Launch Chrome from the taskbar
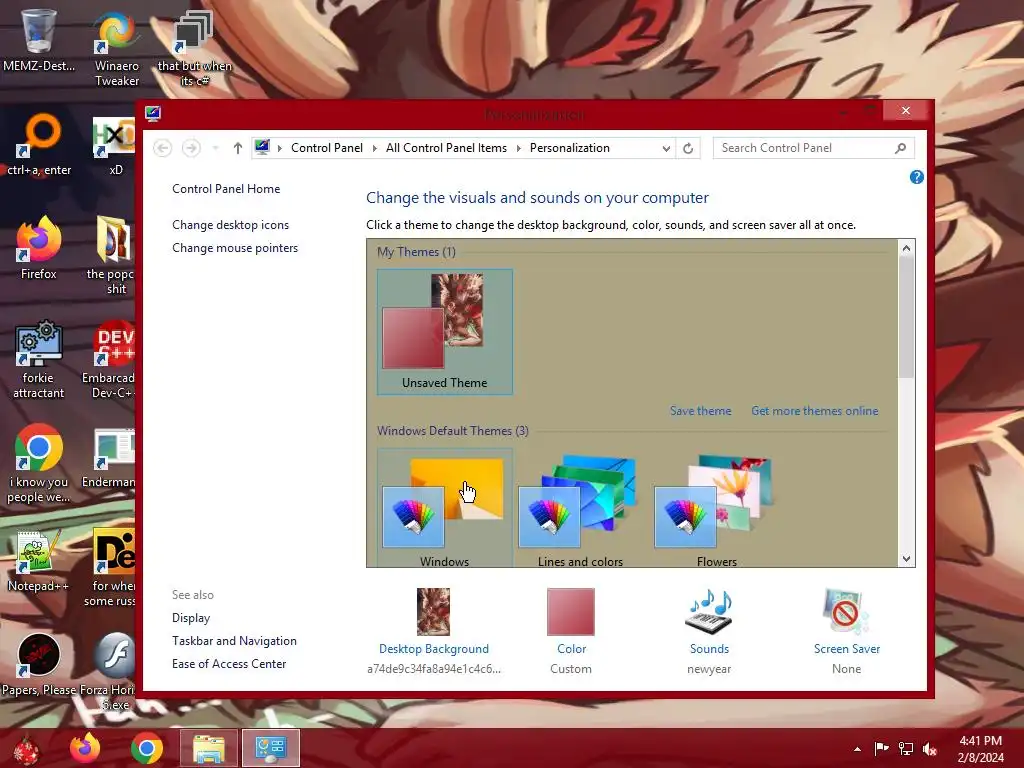 (147, 748)
